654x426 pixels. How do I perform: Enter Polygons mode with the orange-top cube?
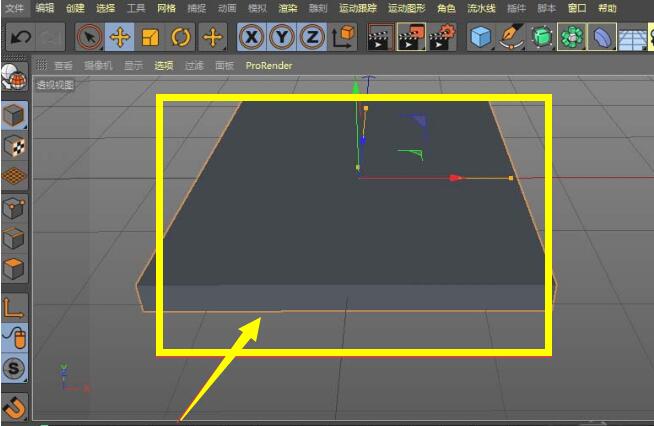pos(14,268)
